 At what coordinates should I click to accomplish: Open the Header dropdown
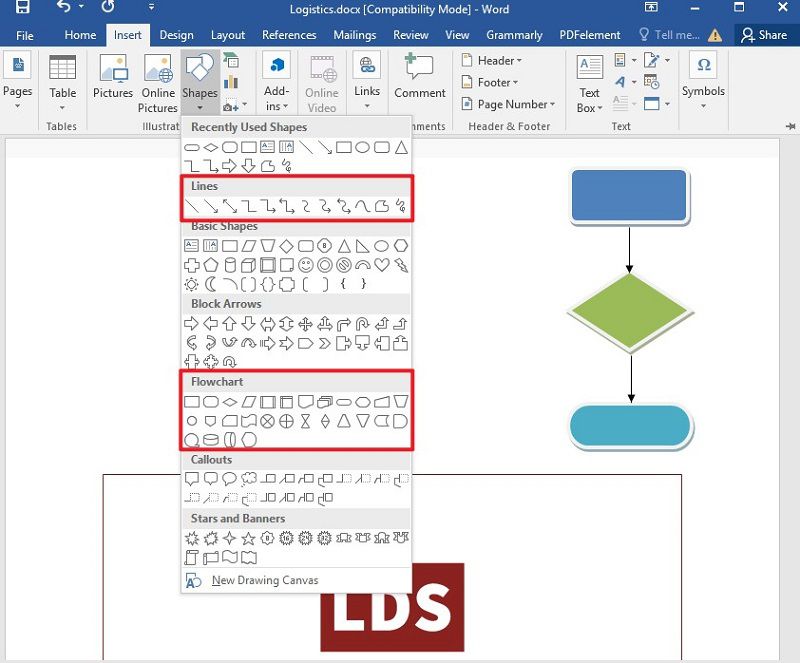coord(492,60)
